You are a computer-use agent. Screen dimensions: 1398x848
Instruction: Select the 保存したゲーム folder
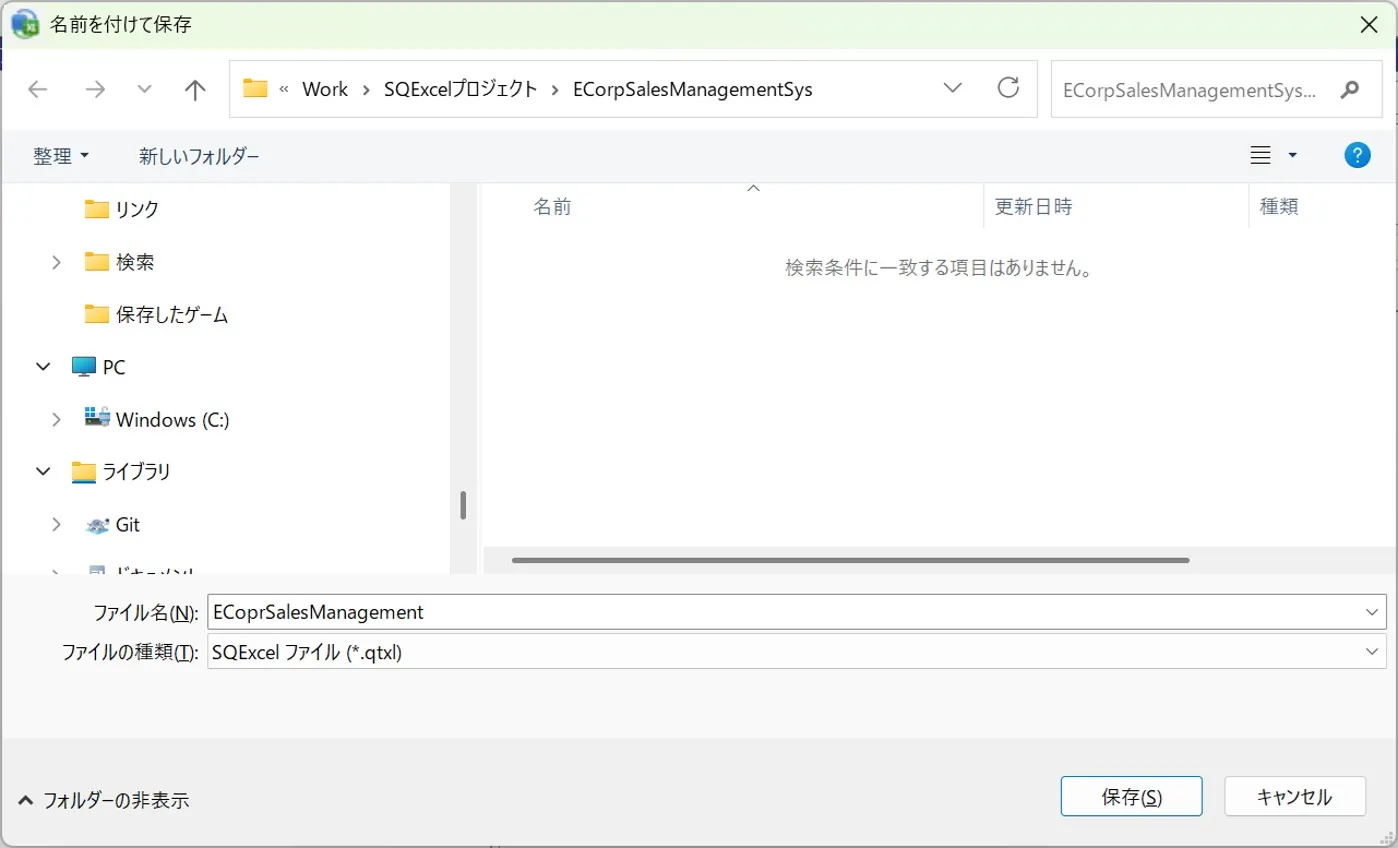[156, 315]
